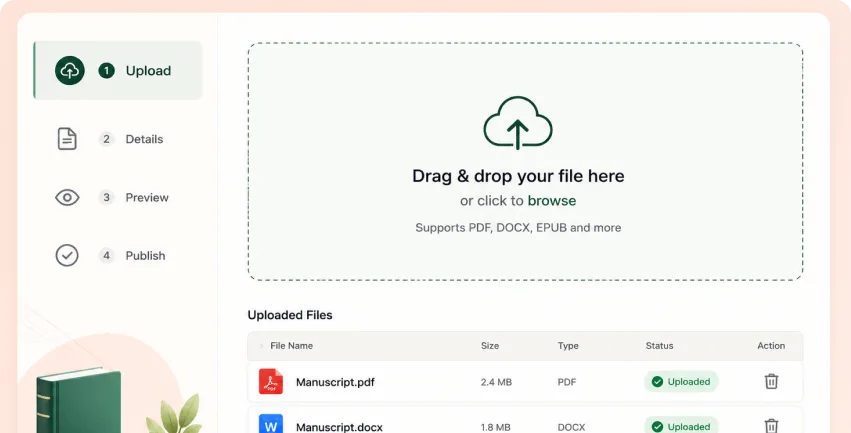This screenshot has height=433, width=851.
Task: Delete Manuscript.docx using its trash icon
Action: coord(771,426)
